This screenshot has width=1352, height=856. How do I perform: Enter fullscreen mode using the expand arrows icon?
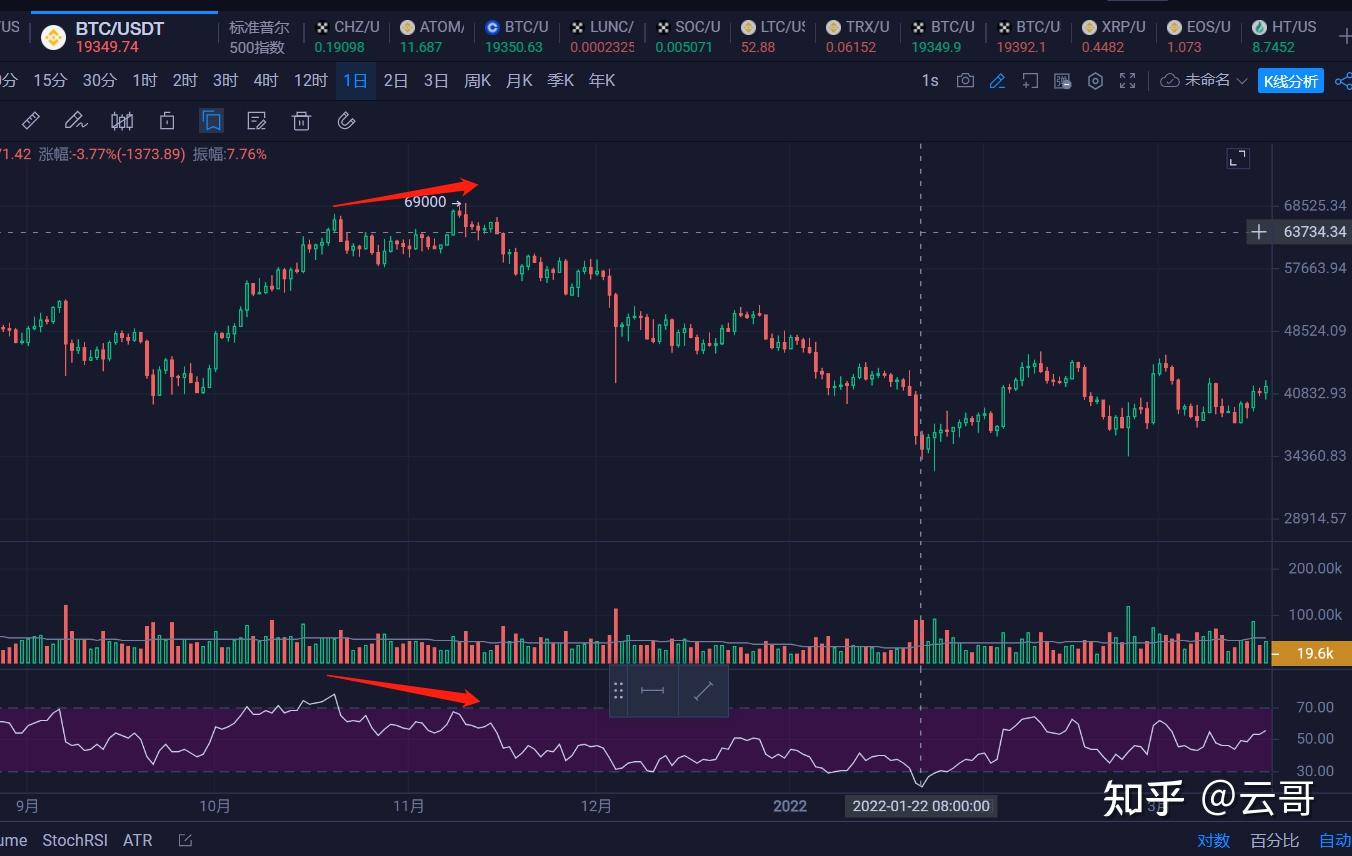pyautogui.click(x=1128, y=80)
